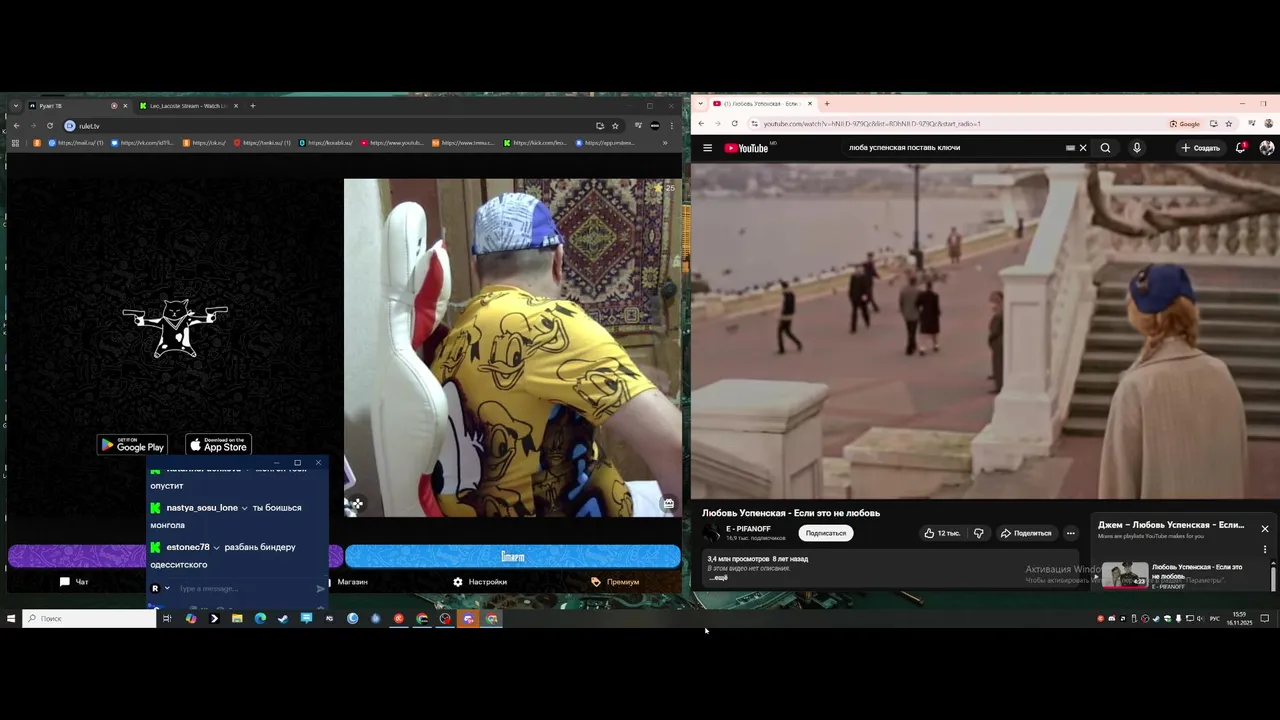This screenshot has height=720, width=1280.
Task: Close the popout chat window
Action: tap(318, 463)
